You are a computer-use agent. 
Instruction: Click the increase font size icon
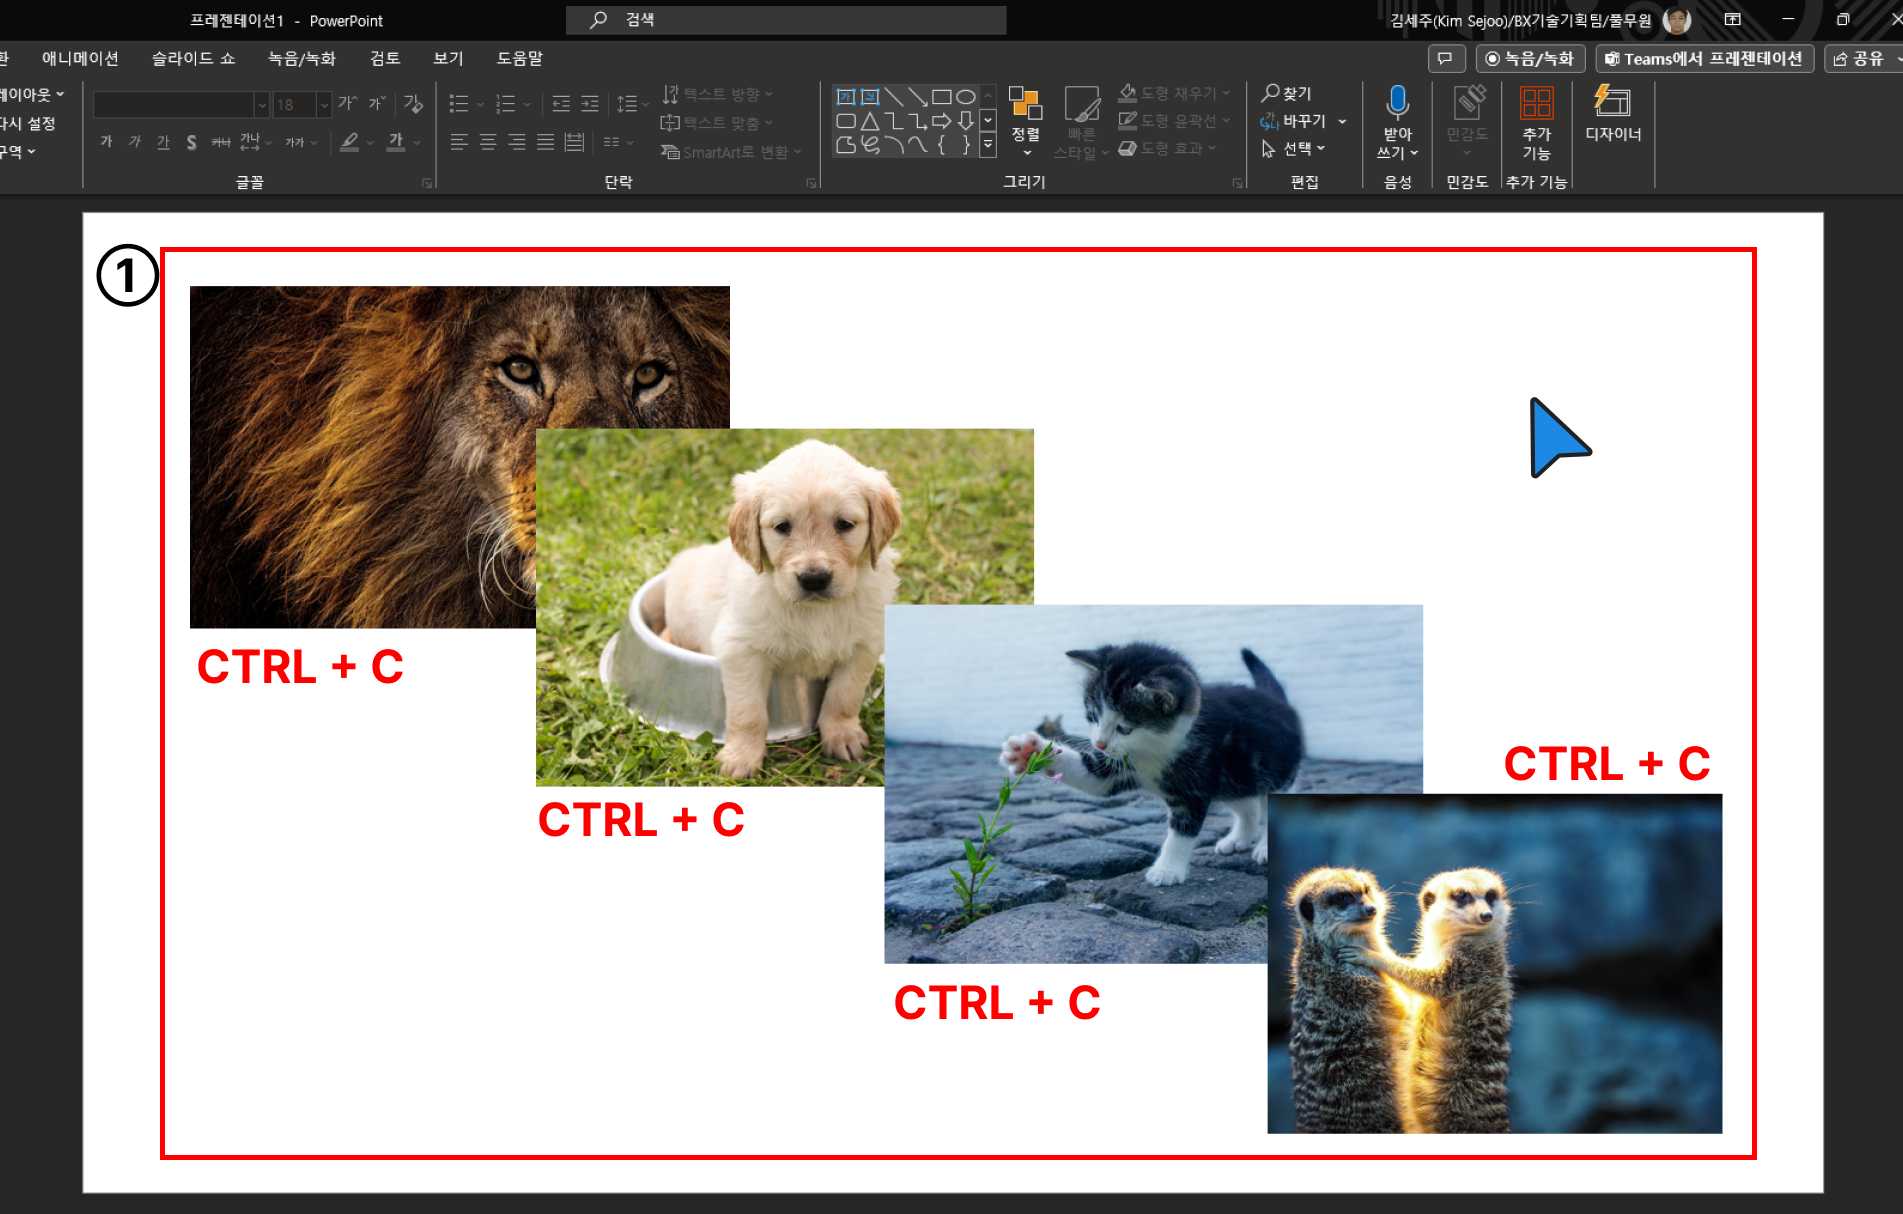click(347, 103)
